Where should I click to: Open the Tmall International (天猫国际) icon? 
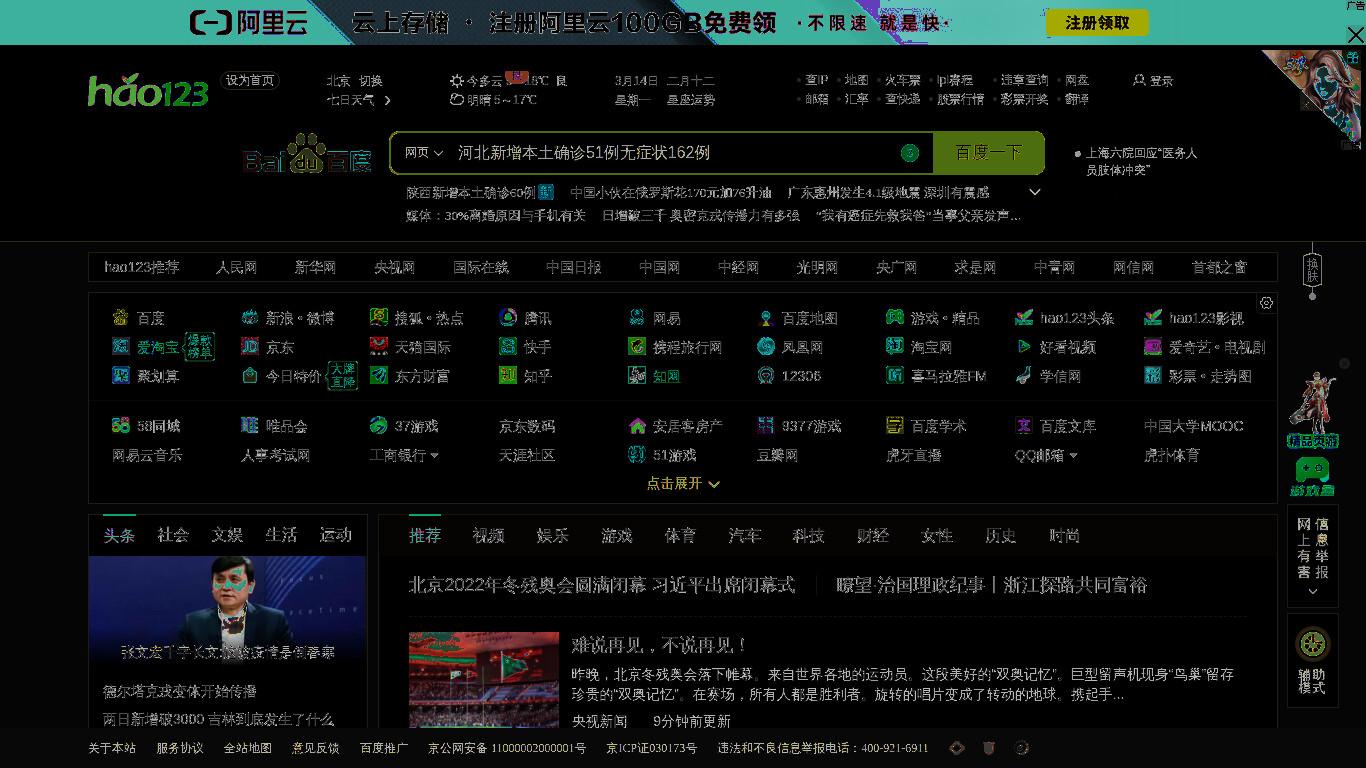pyautogui.click(x=378, y=347)
